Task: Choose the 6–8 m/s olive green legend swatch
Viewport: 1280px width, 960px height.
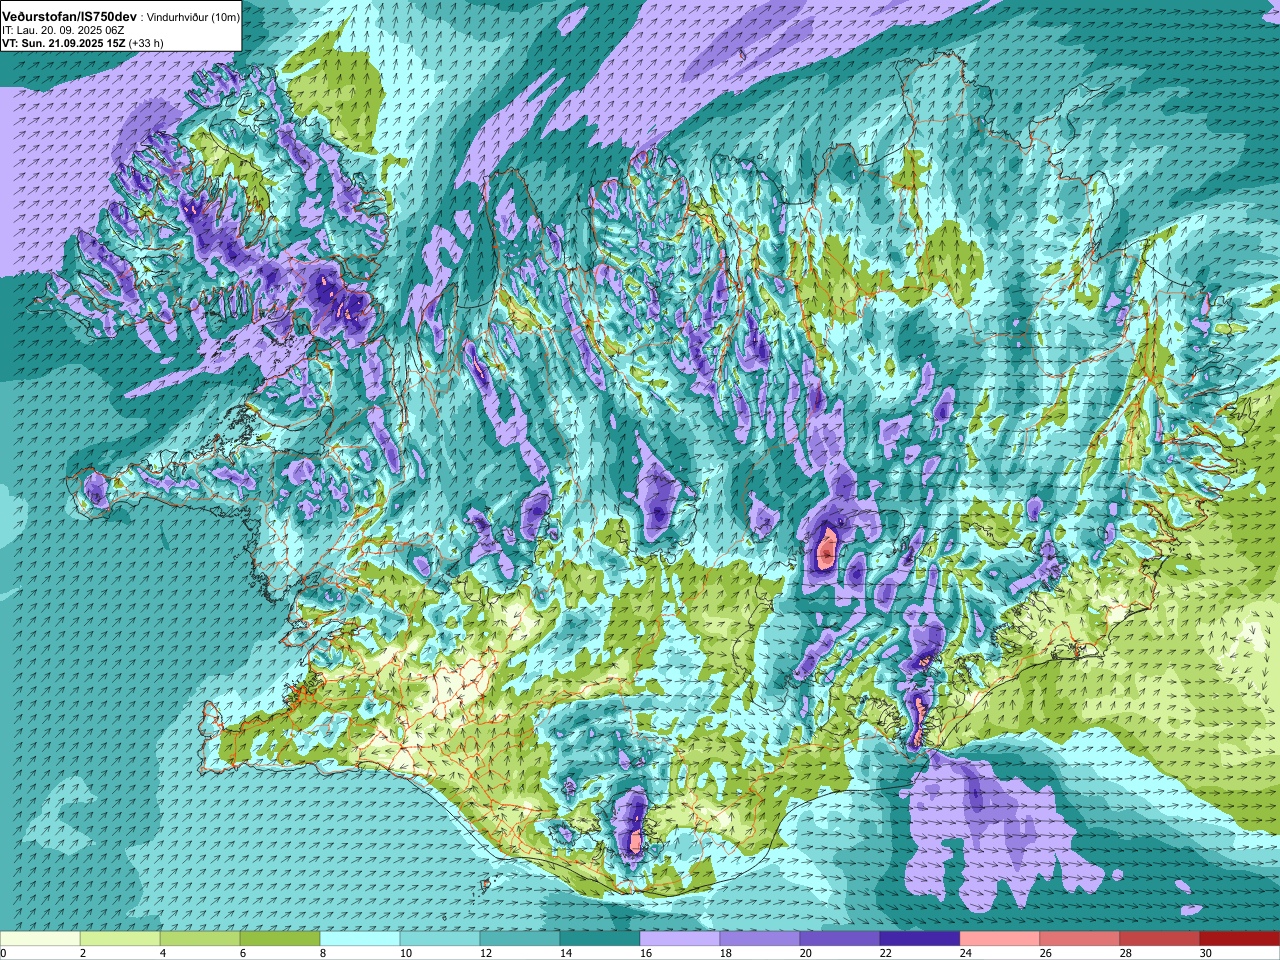Action: click(280, 939)
